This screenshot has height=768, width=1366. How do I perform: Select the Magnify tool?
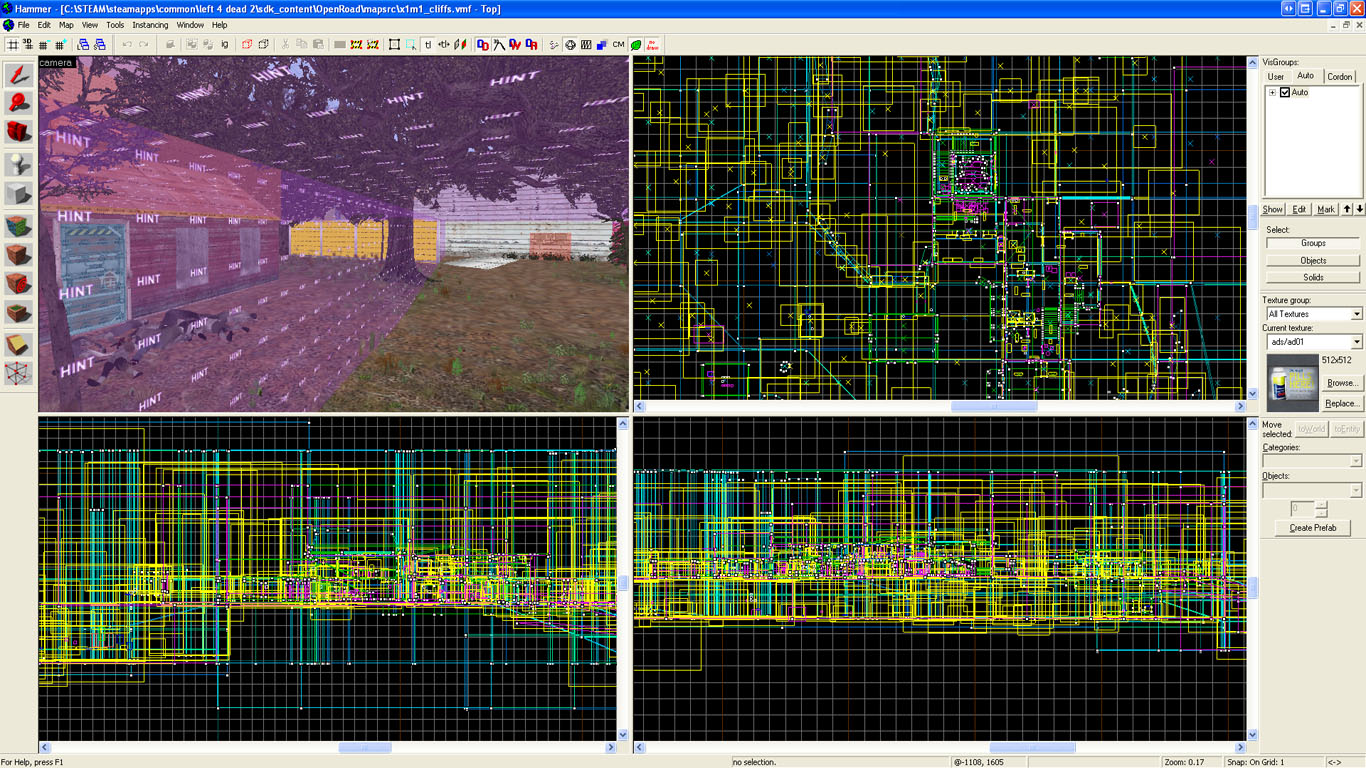[x=20, y=102]
